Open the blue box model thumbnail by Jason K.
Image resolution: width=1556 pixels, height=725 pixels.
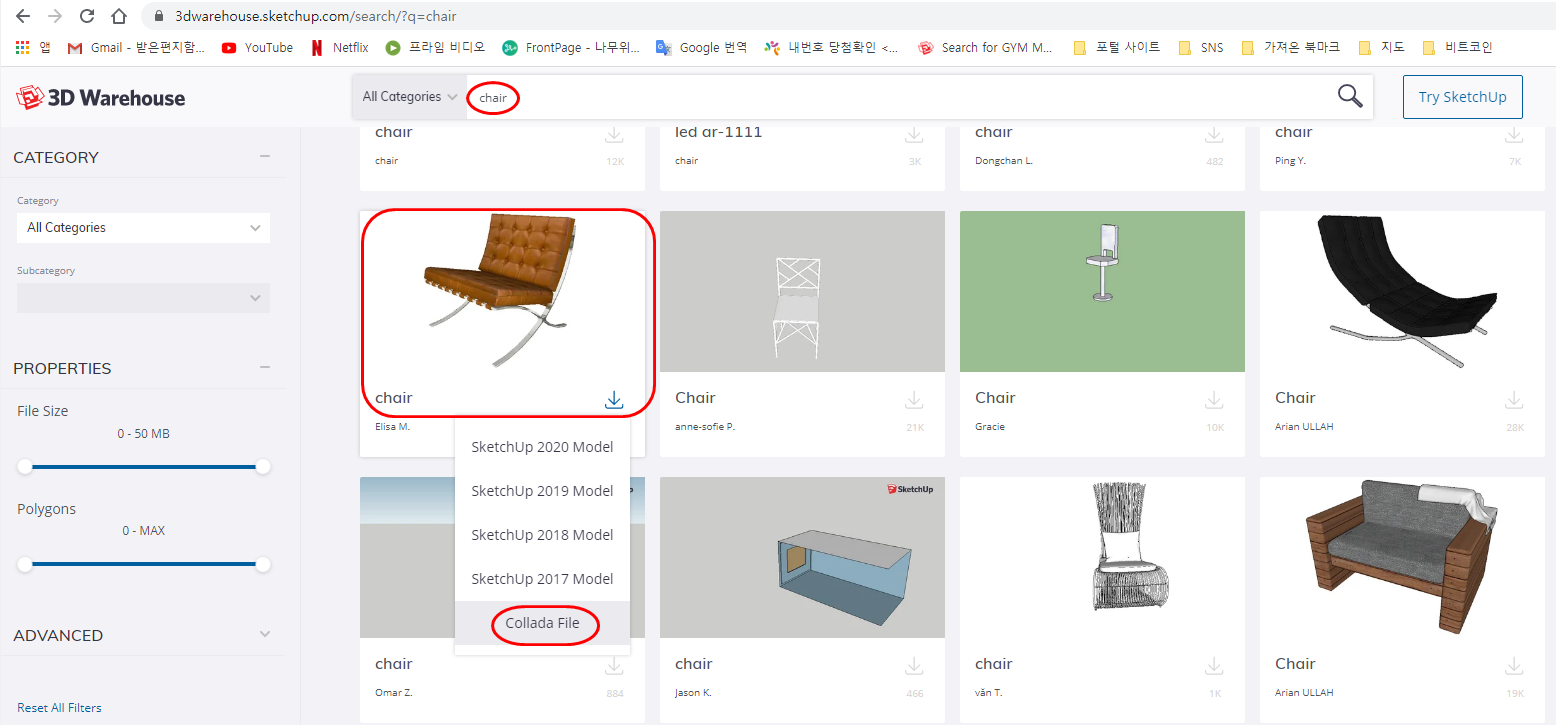point(802,557)
